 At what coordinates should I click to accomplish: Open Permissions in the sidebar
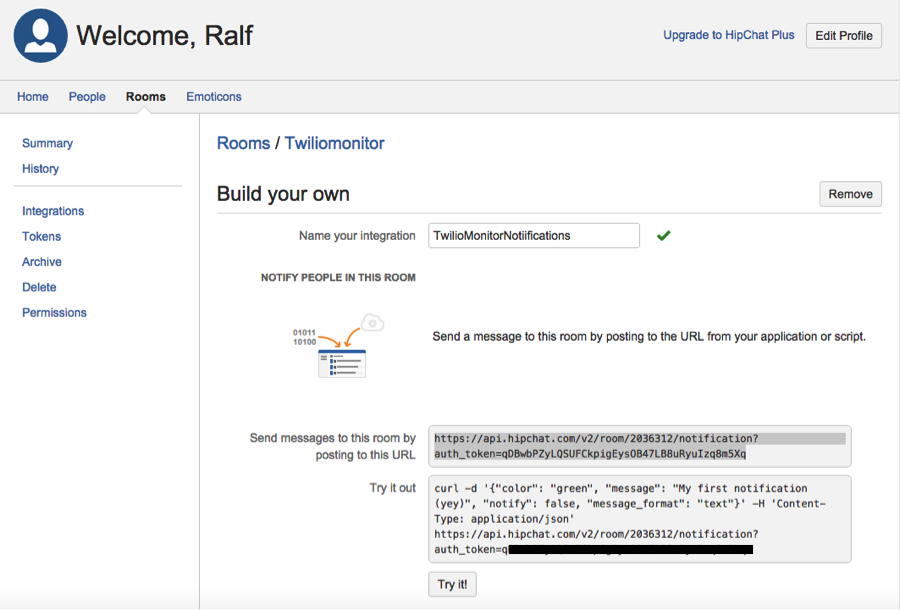(55, 312)
